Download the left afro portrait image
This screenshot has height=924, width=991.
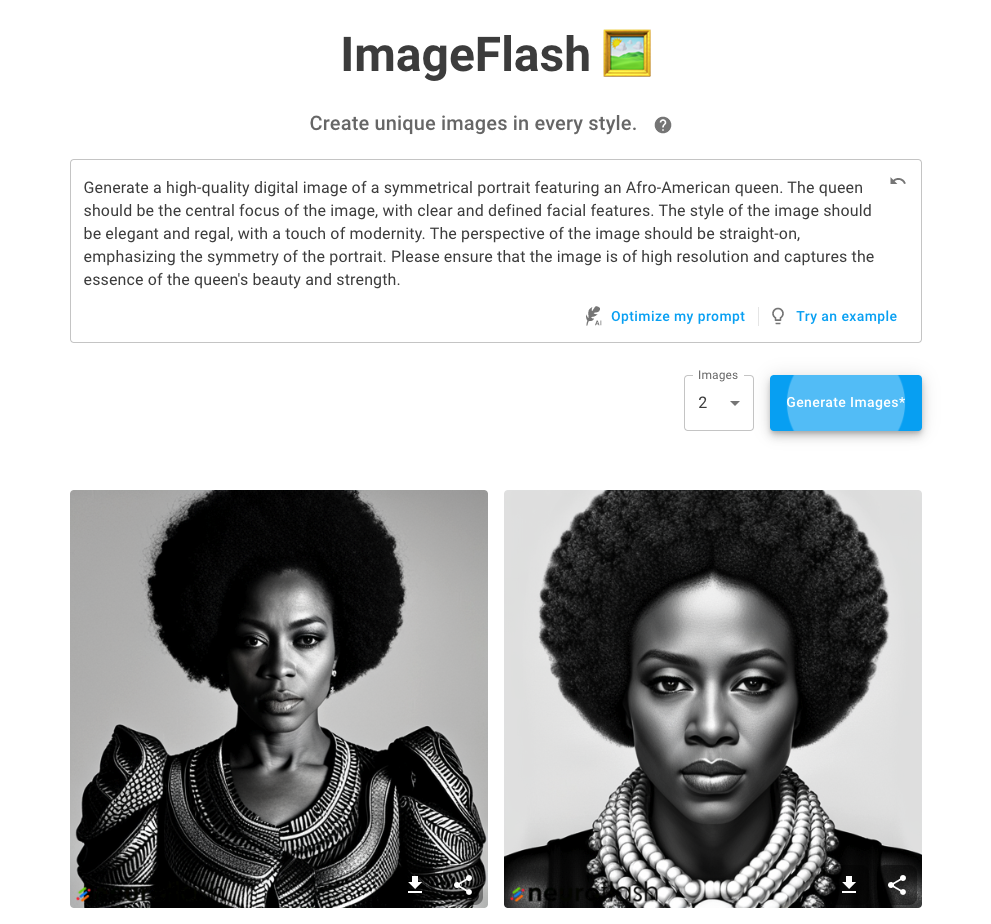[415, 884]
